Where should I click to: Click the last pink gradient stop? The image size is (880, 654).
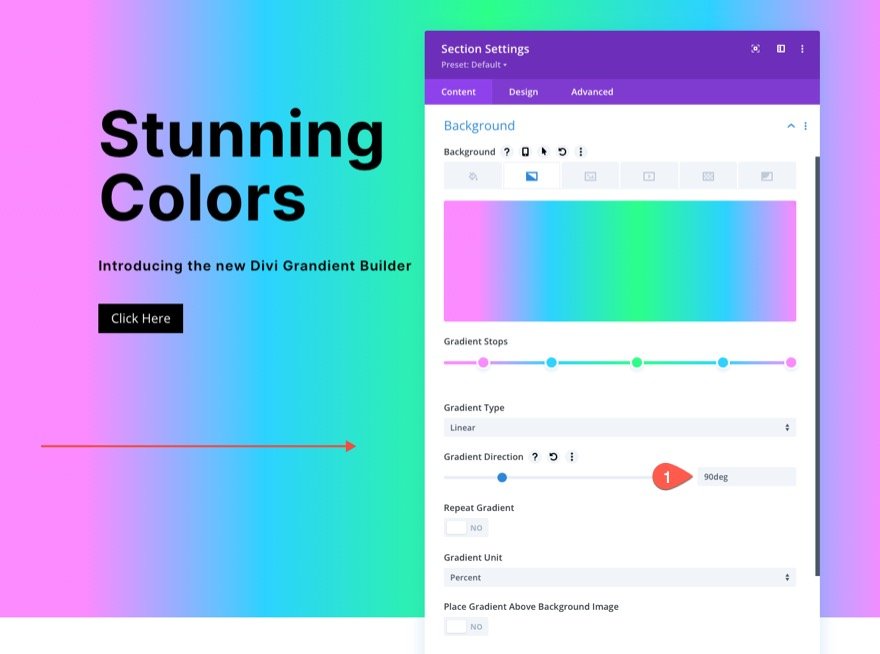[791, 363]
